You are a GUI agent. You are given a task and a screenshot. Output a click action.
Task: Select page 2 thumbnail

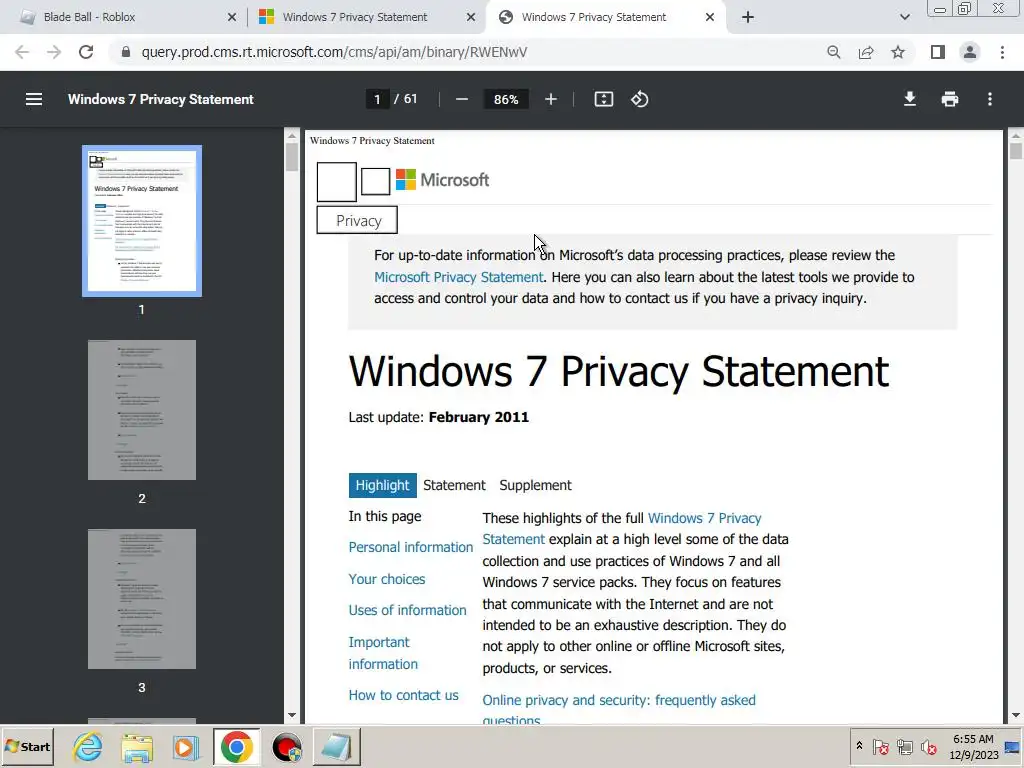(x=142, y=409)
